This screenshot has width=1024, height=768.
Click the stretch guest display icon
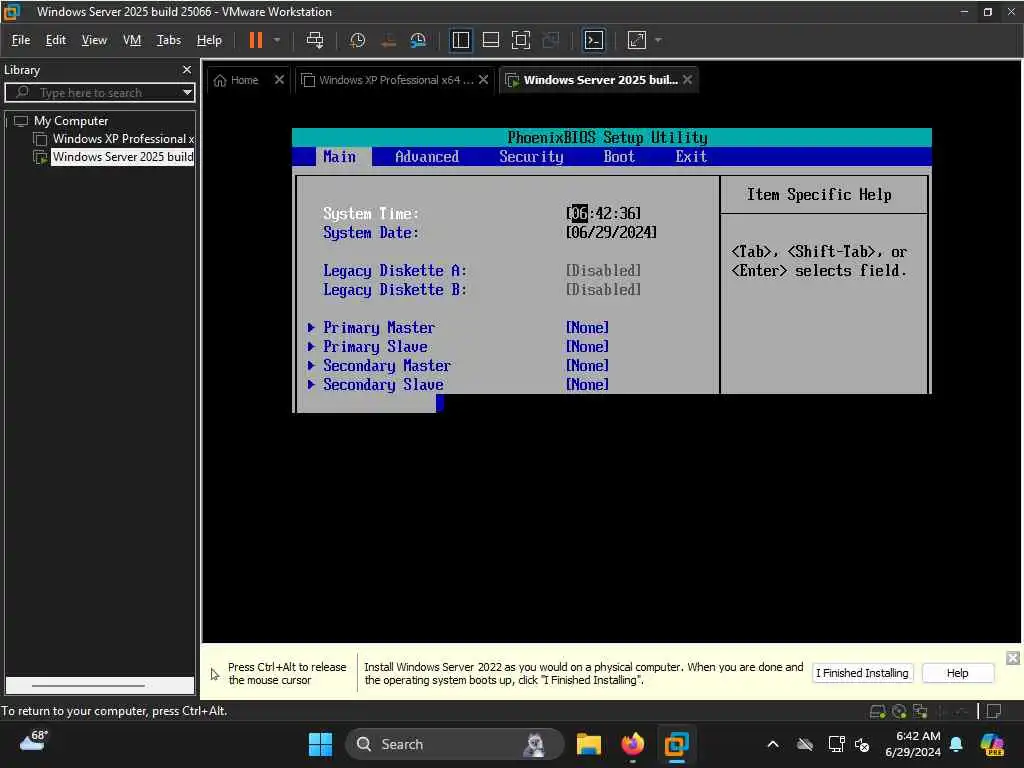[x=637, y=40]
